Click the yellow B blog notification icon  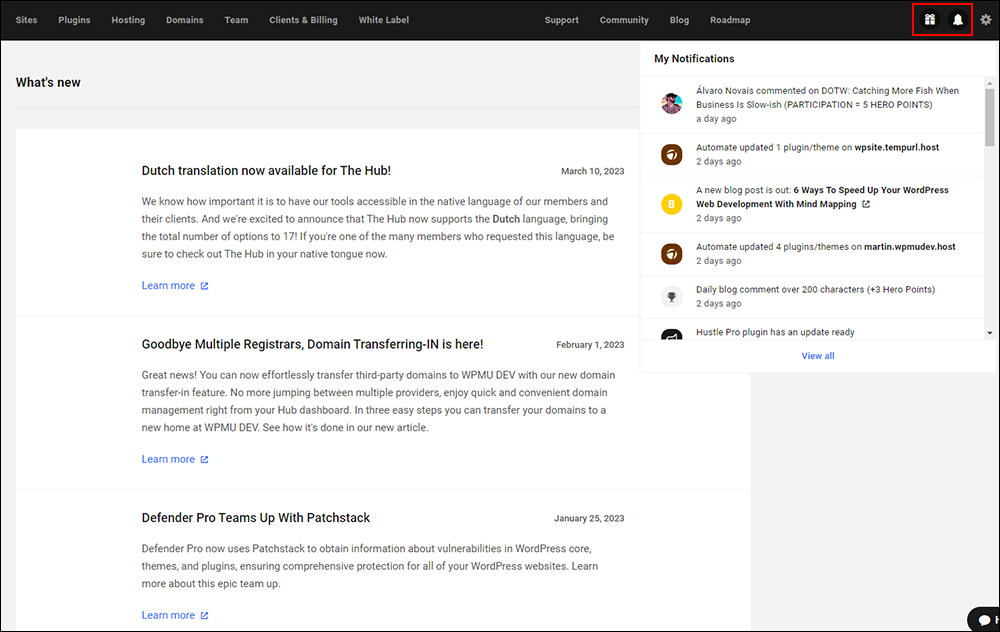tap(672, 204)
